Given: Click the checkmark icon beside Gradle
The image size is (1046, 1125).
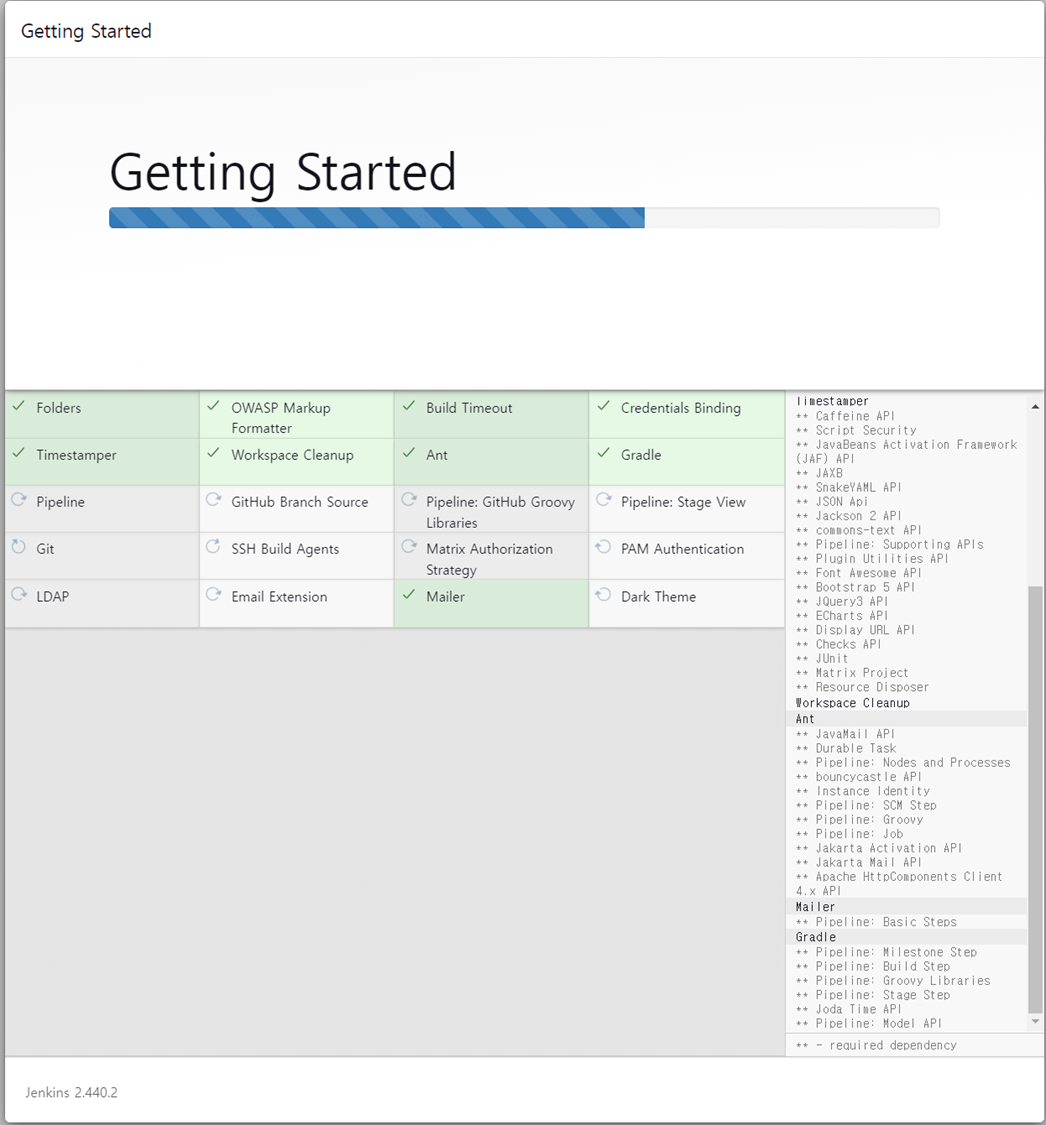Looking at the screenshot, I should point(603,453).
